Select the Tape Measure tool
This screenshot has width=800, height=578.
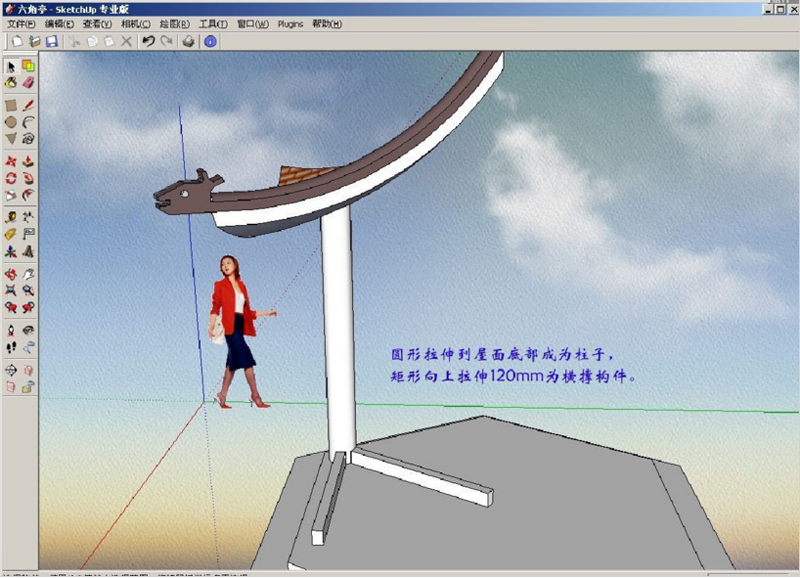coord(11,217)
